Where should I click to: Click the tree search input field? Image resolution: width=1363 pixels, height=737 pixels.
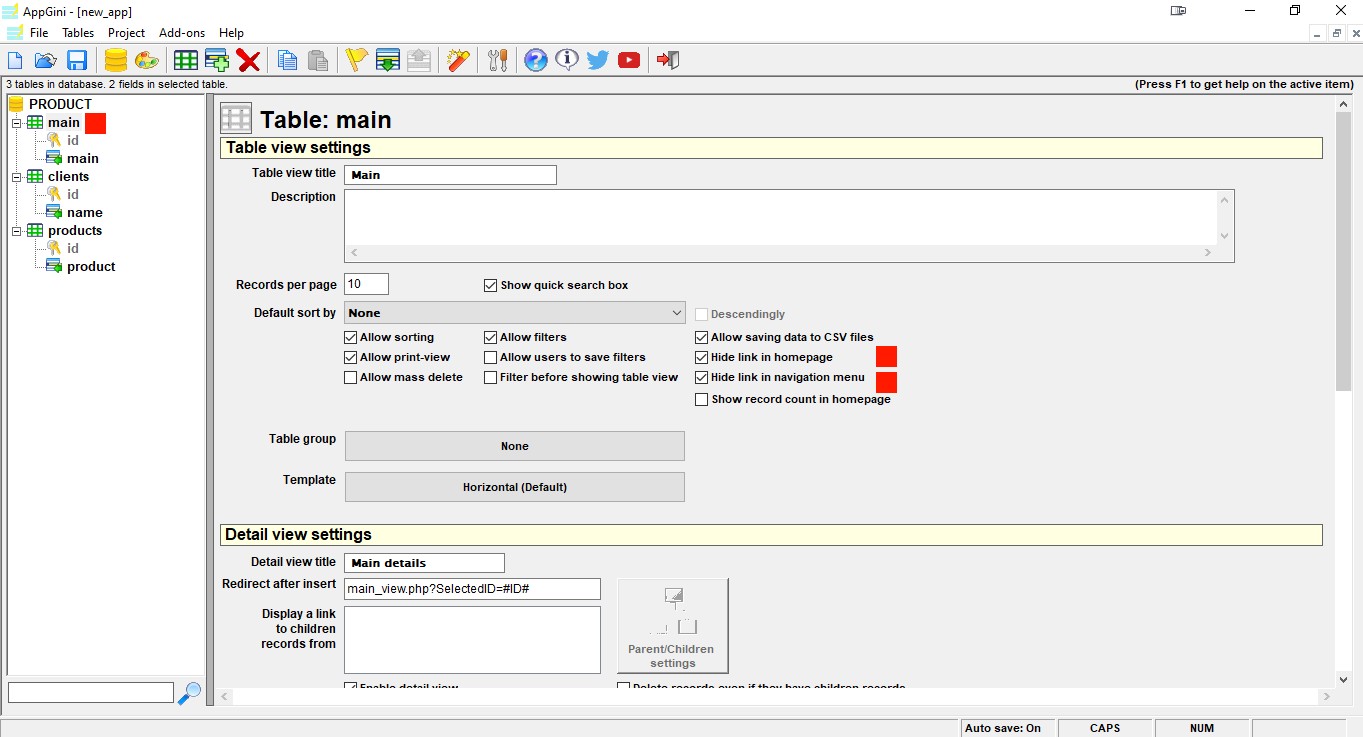(x=91, y=692)
